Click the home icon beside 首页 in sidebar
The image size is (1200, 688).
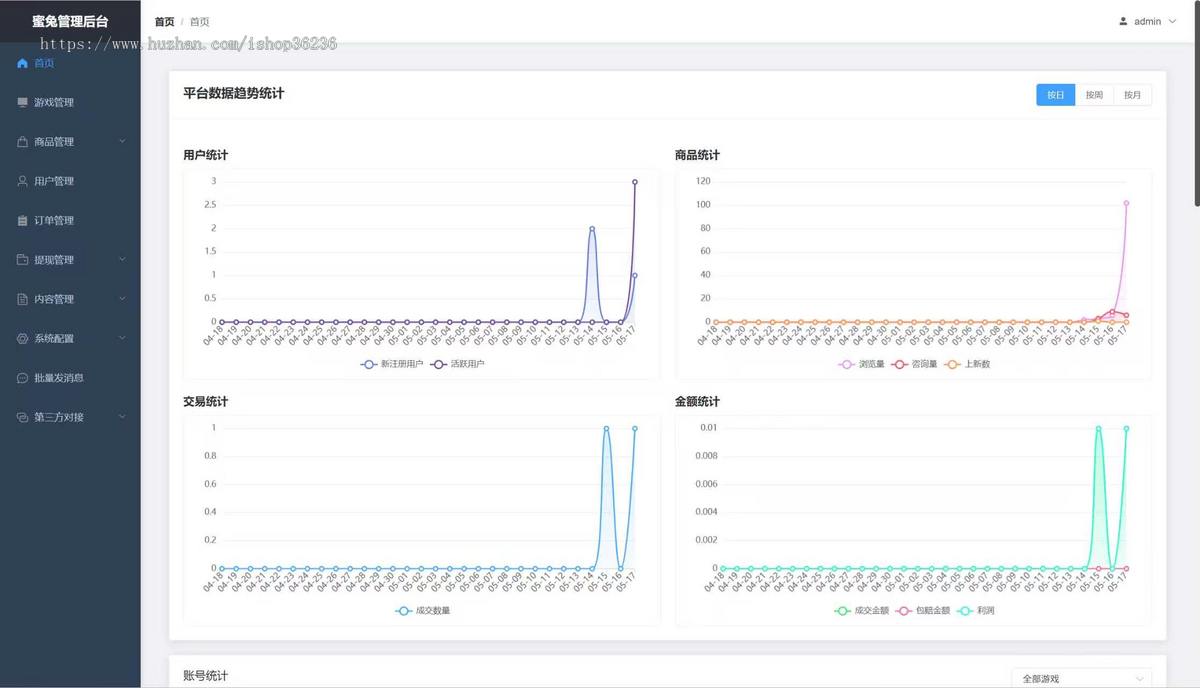pos(23,63)
